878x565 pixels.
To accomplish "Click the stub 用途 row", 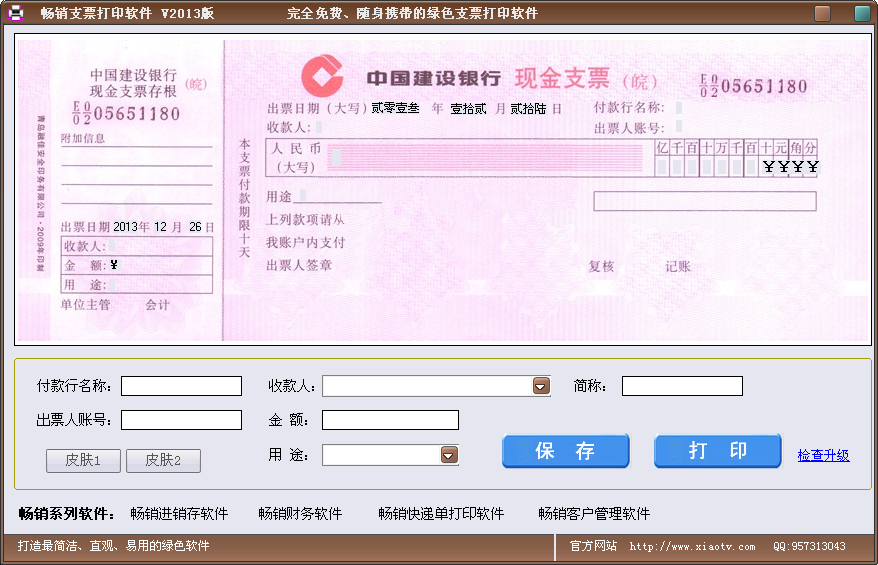I will [x=137, y=284].
